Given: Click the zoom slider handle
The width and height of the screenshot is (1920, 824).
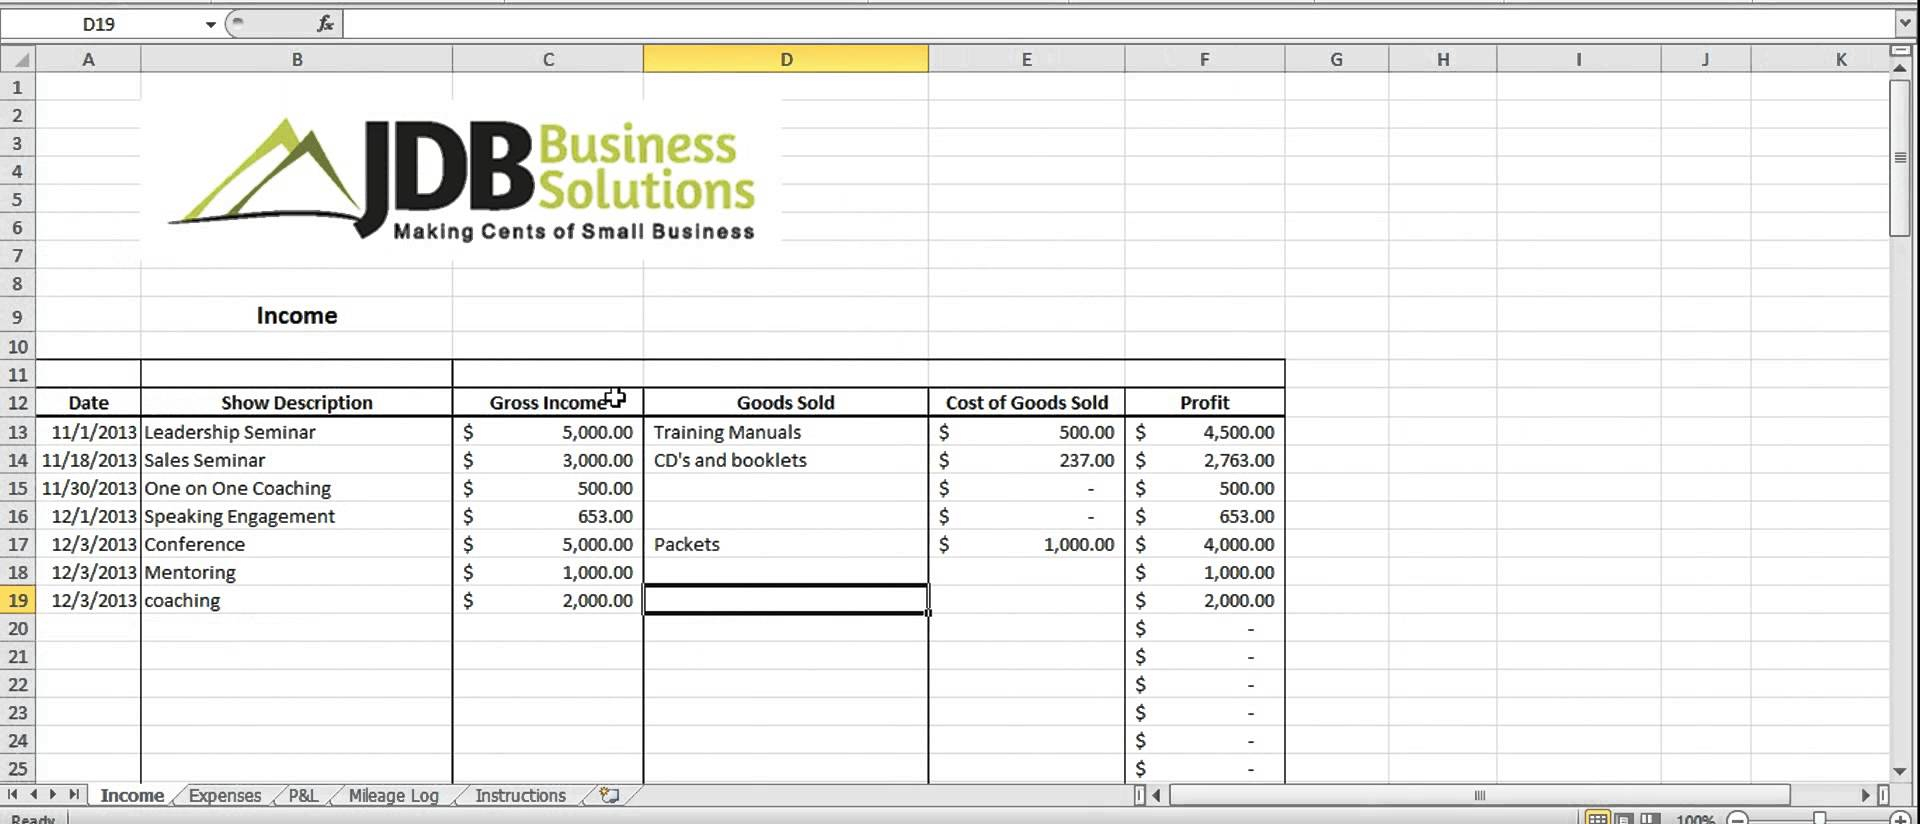Looking at the screenshot, I should [x=1820, y=819].
